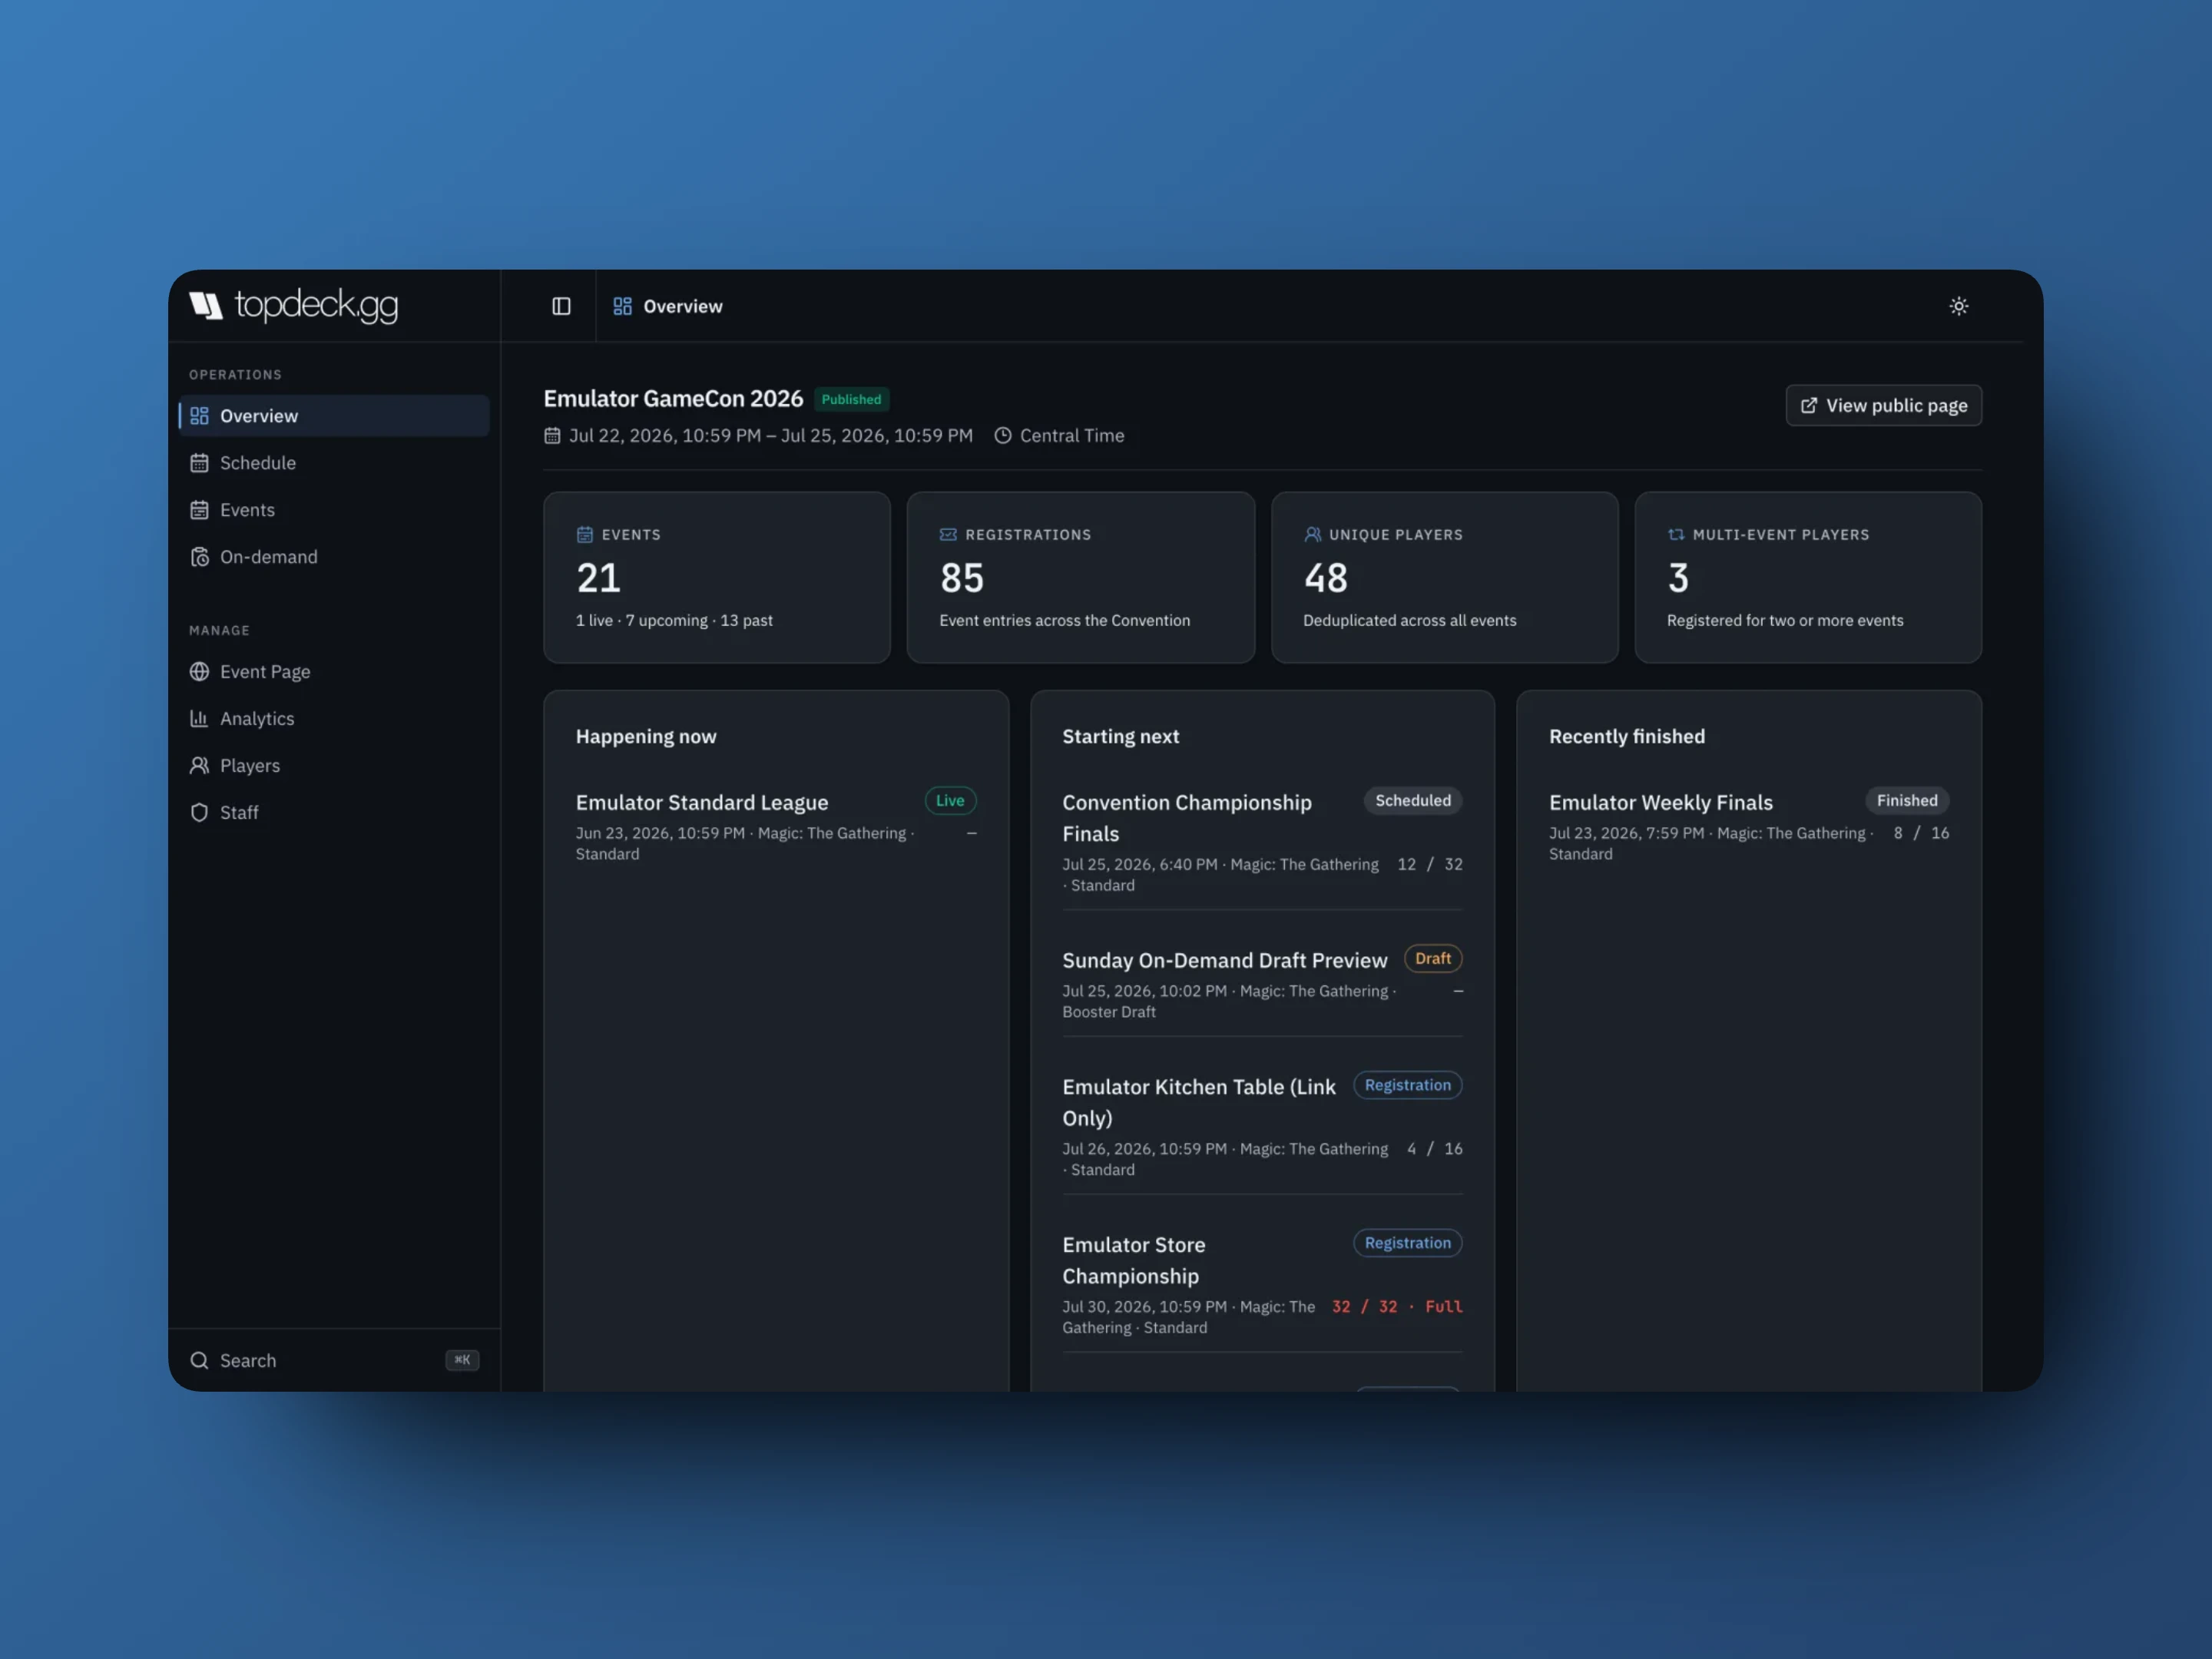Viewport: 2212px width, 1659px height.
Task: Open Sunday On-Demand Draft Preview event
Action: (1225, 961)
